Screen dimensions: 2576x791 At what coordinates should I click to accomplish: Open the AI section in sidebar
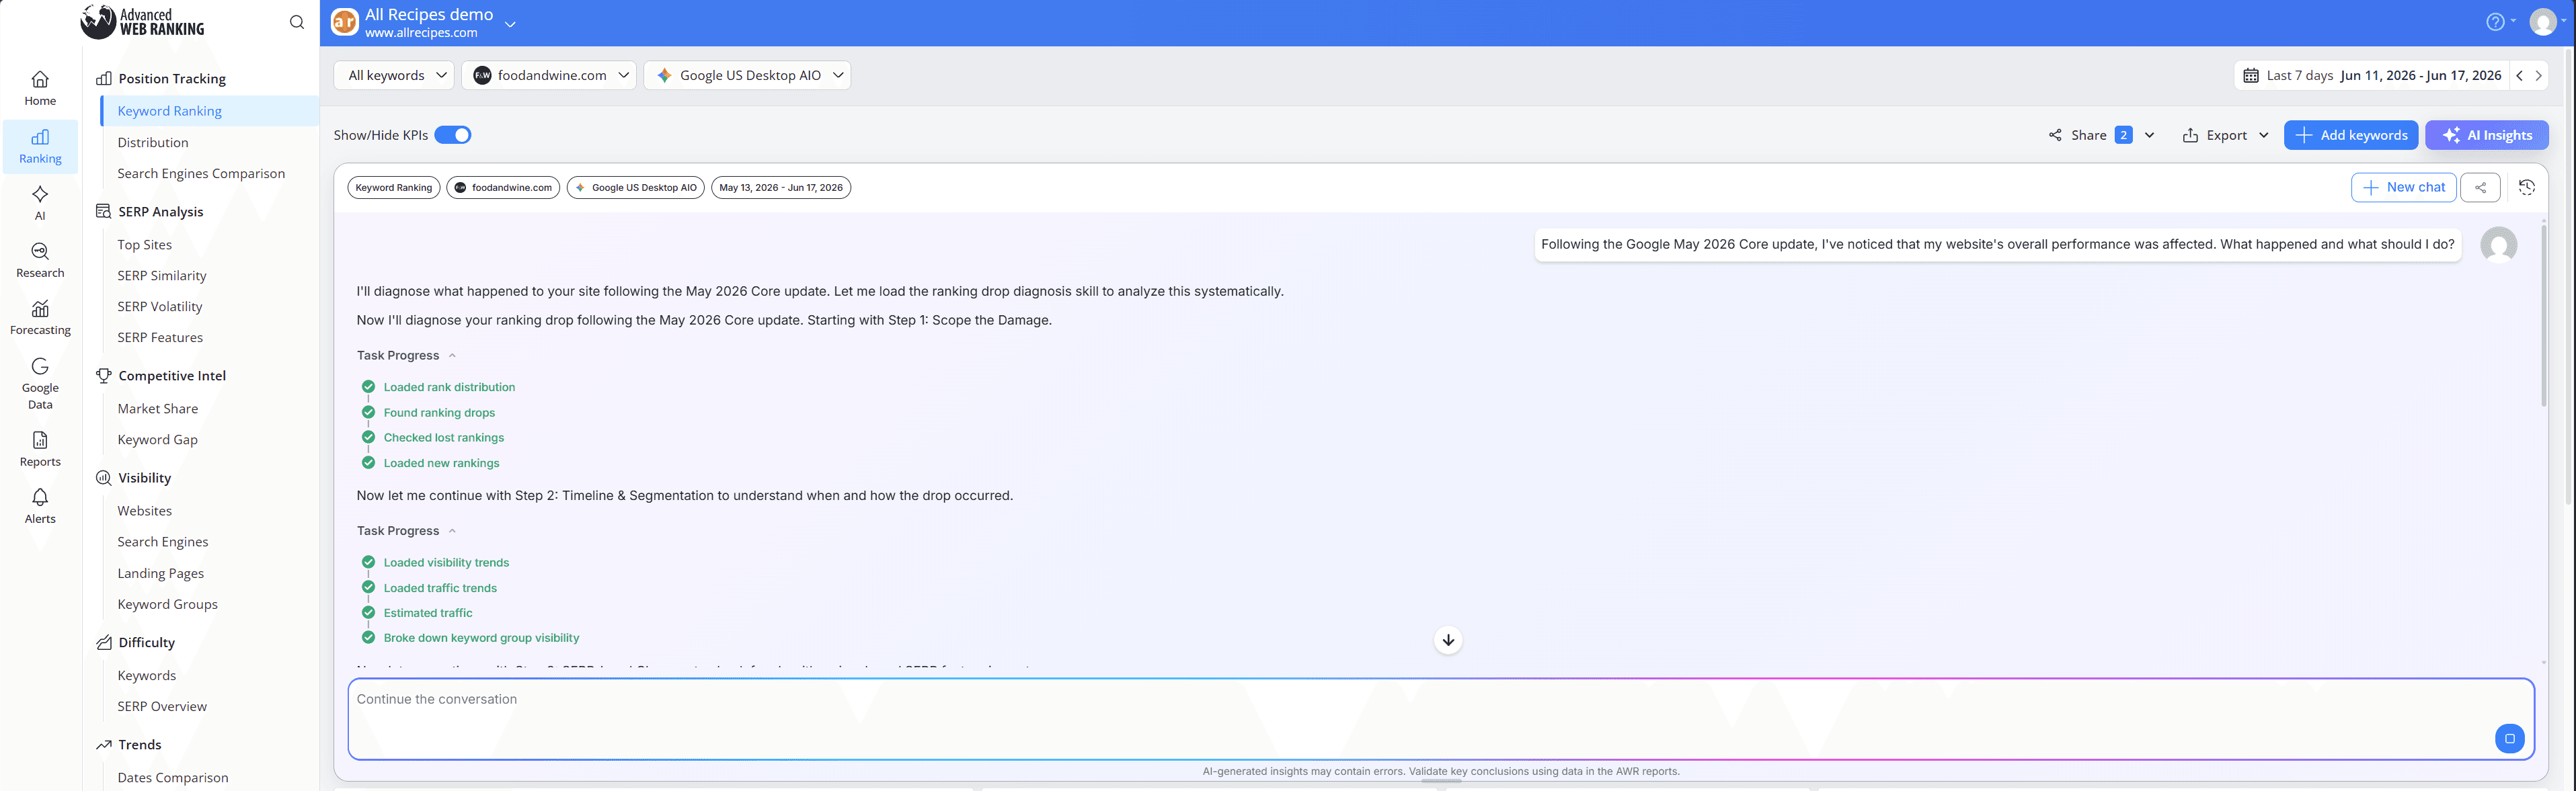[40, 203]
